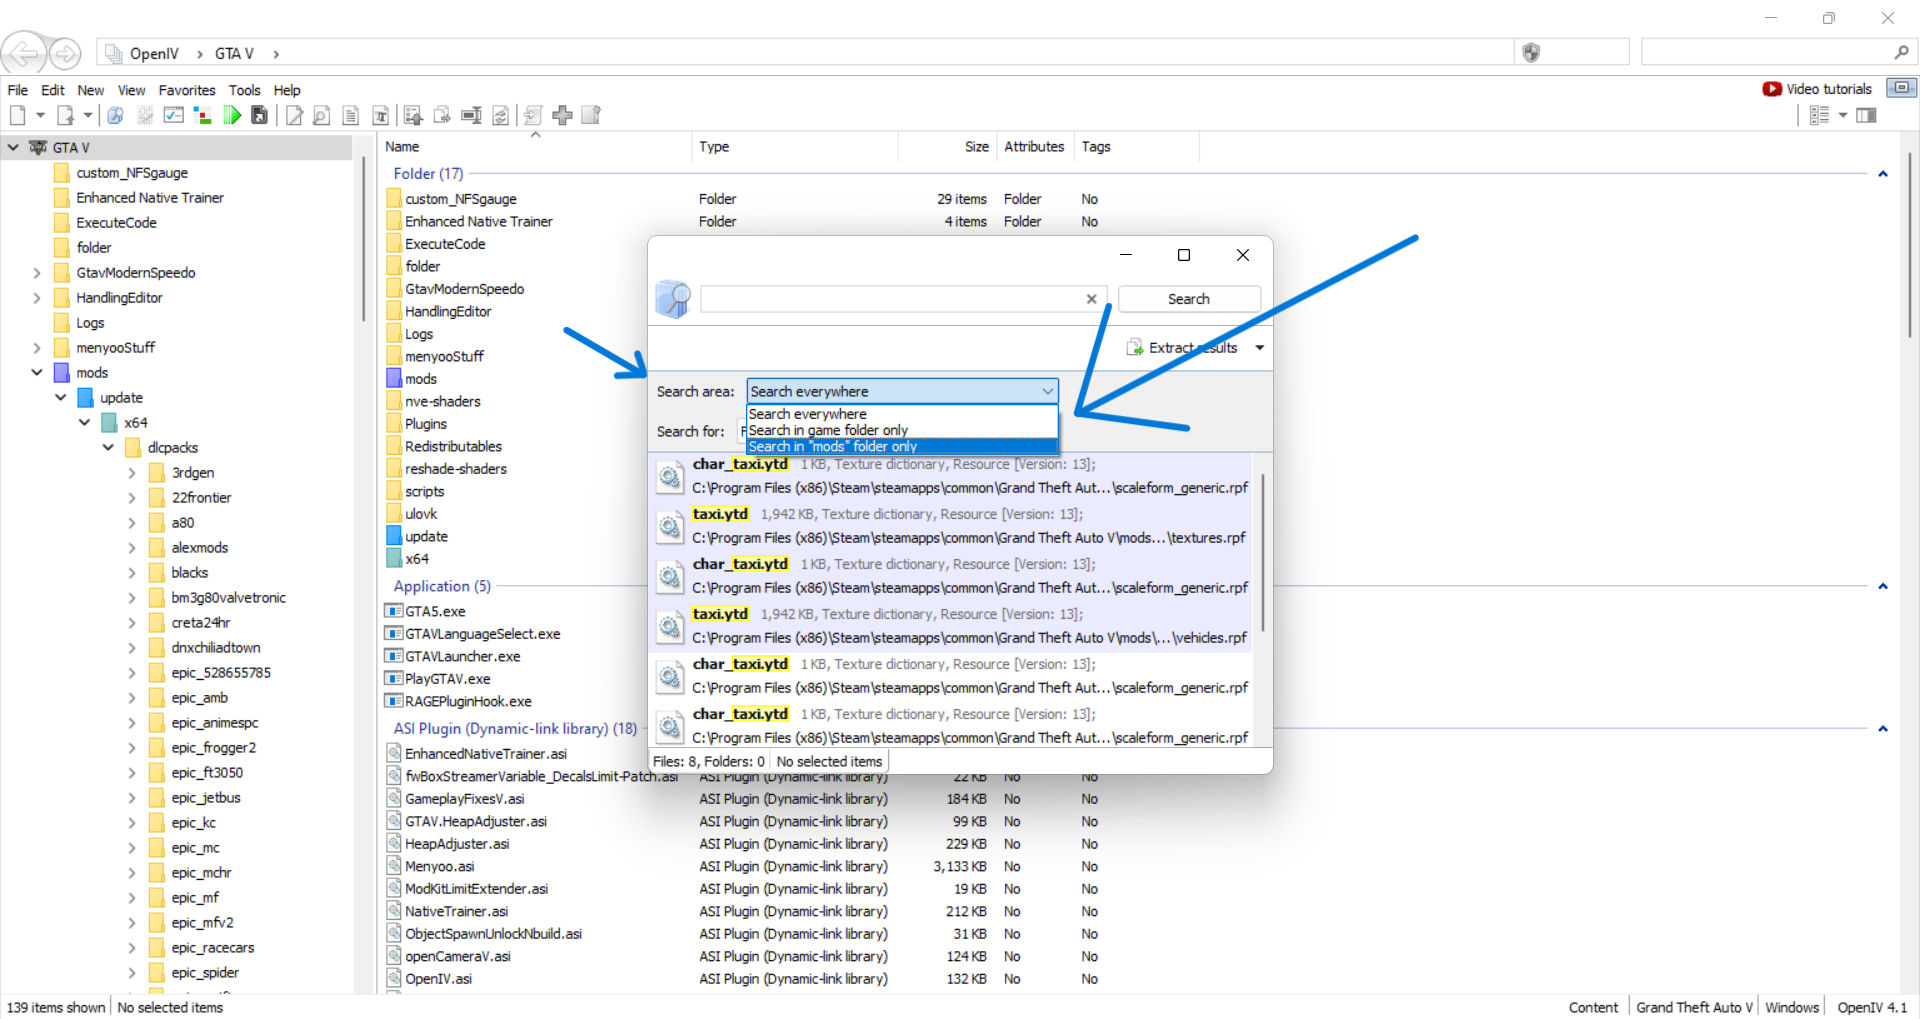Expand the GtavModernSpeedo tree node
Screen dimensions: 1920x1019
[37, 272]
